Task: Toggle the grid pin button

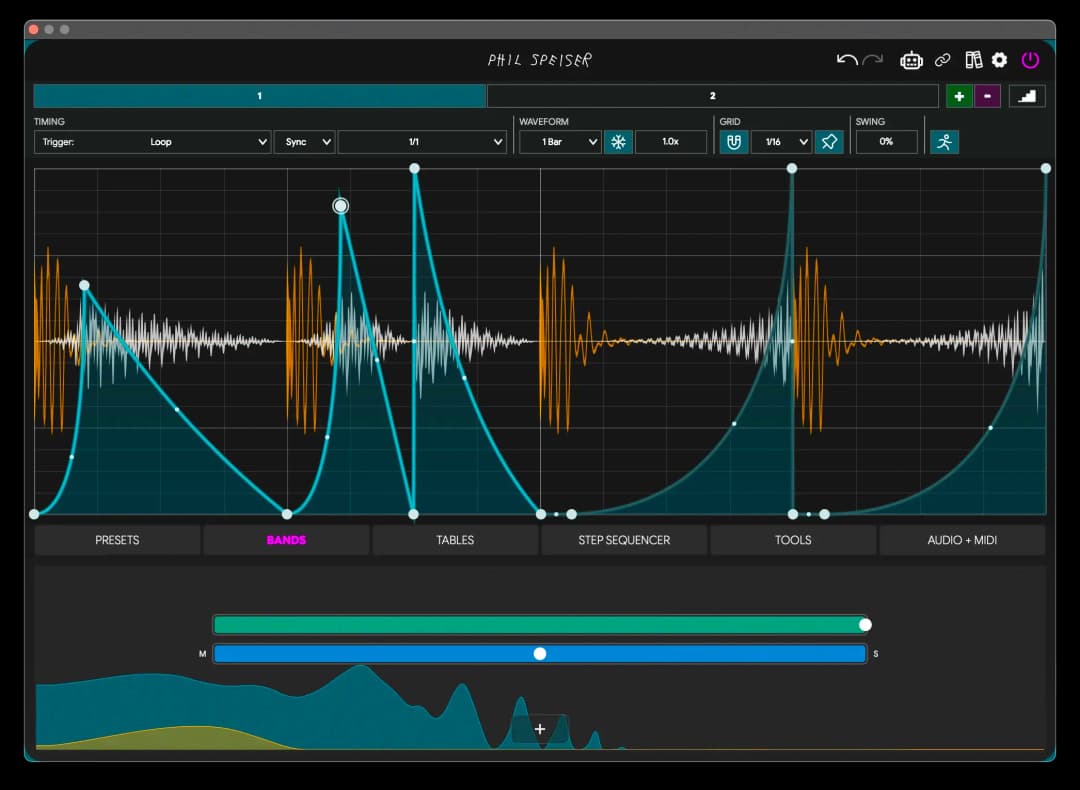Action: coord(829,142)
